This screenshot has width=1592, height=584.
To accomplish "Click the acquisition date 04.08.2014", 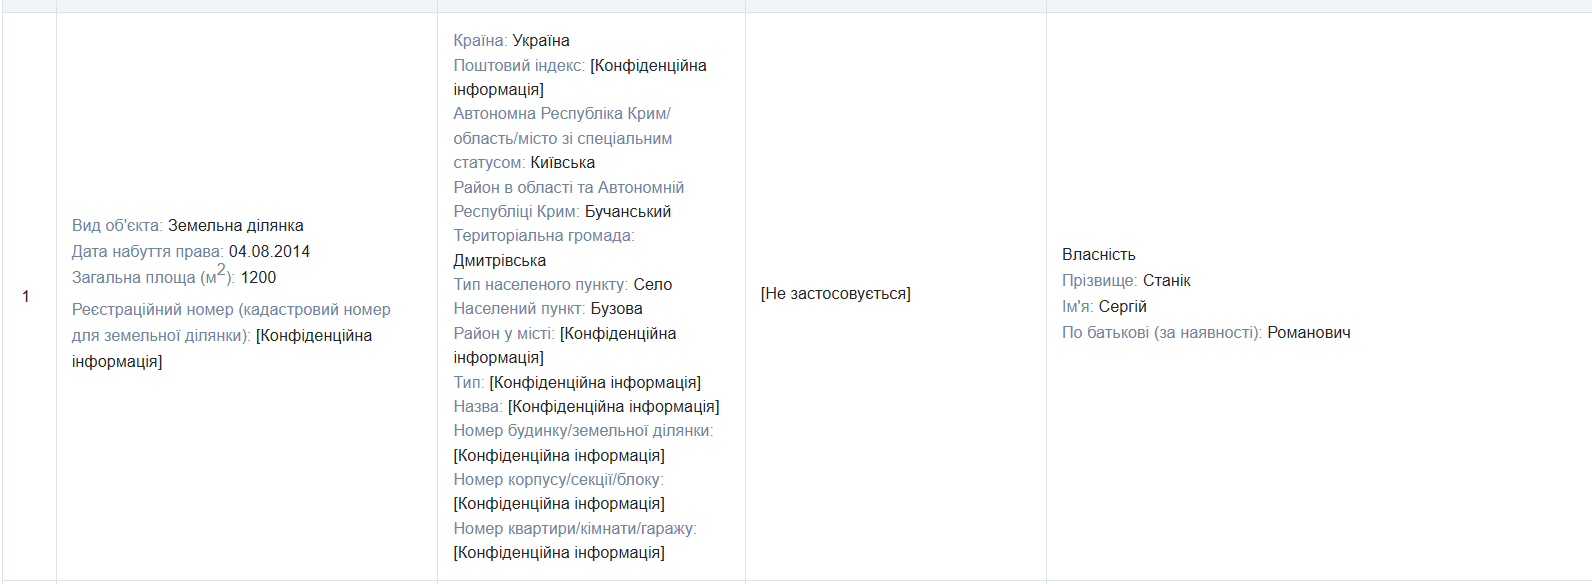I will coord(269,252).
